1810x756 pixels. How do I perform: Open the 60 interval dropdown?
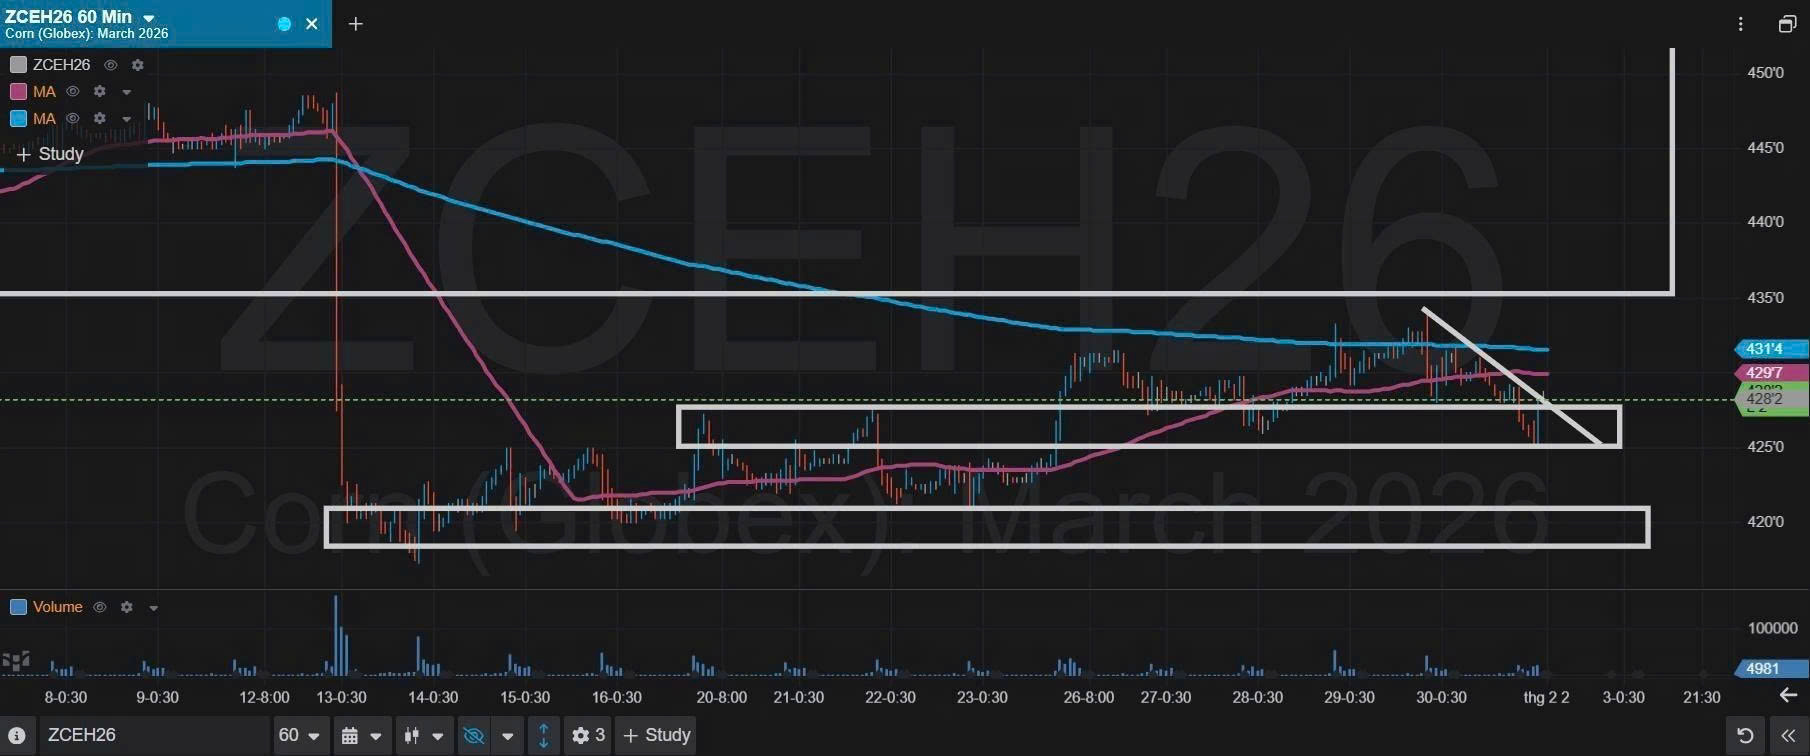click(x=299, y=736)
